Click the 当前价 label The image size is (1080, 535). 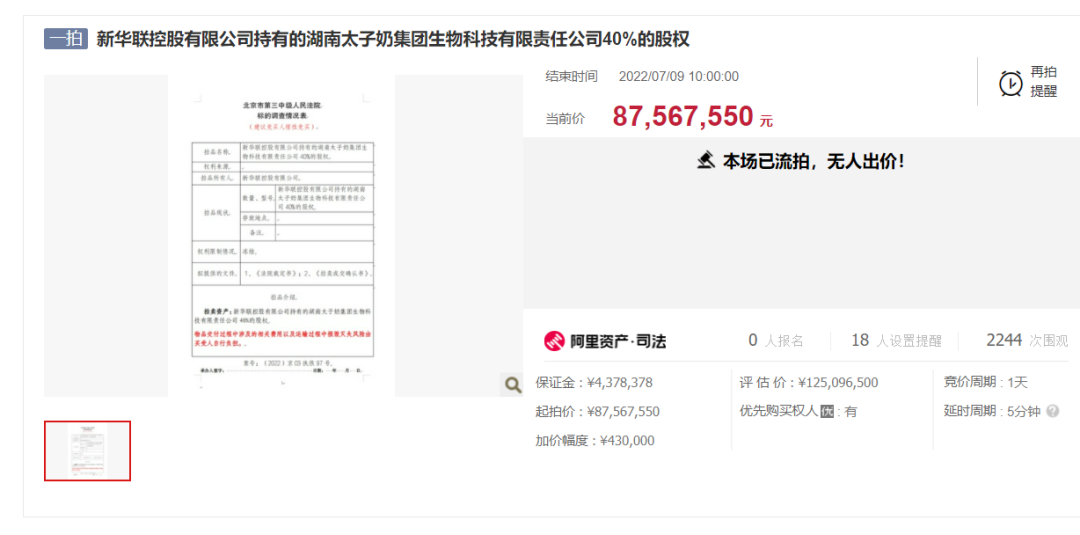click(565, 118)
